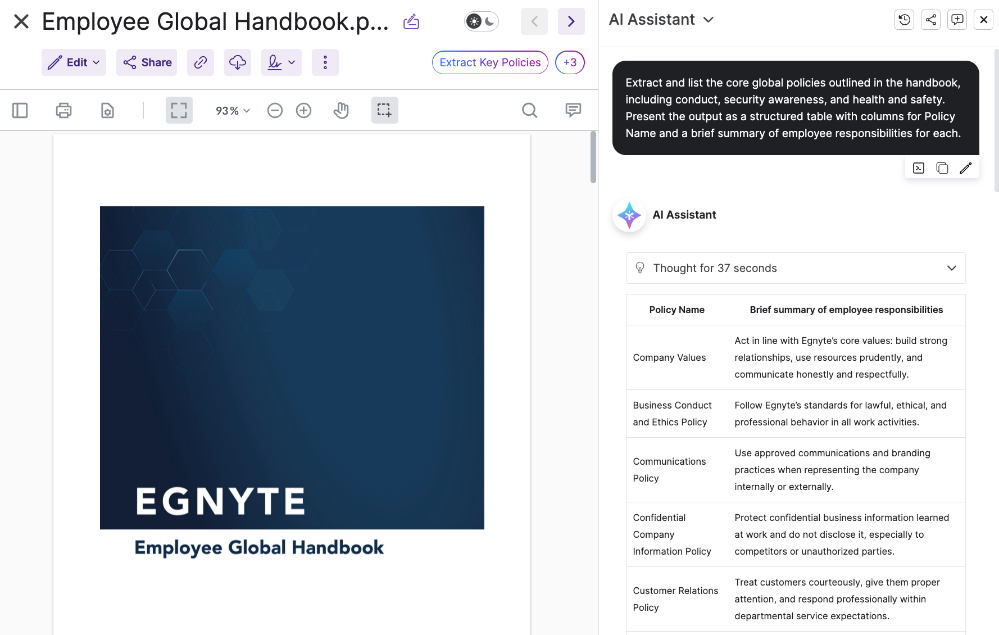Image resolution: width=999 pixels, height=635 pixels.
Task: Click the Employee Global Handbook file title
Action: (x=215, y=22)
